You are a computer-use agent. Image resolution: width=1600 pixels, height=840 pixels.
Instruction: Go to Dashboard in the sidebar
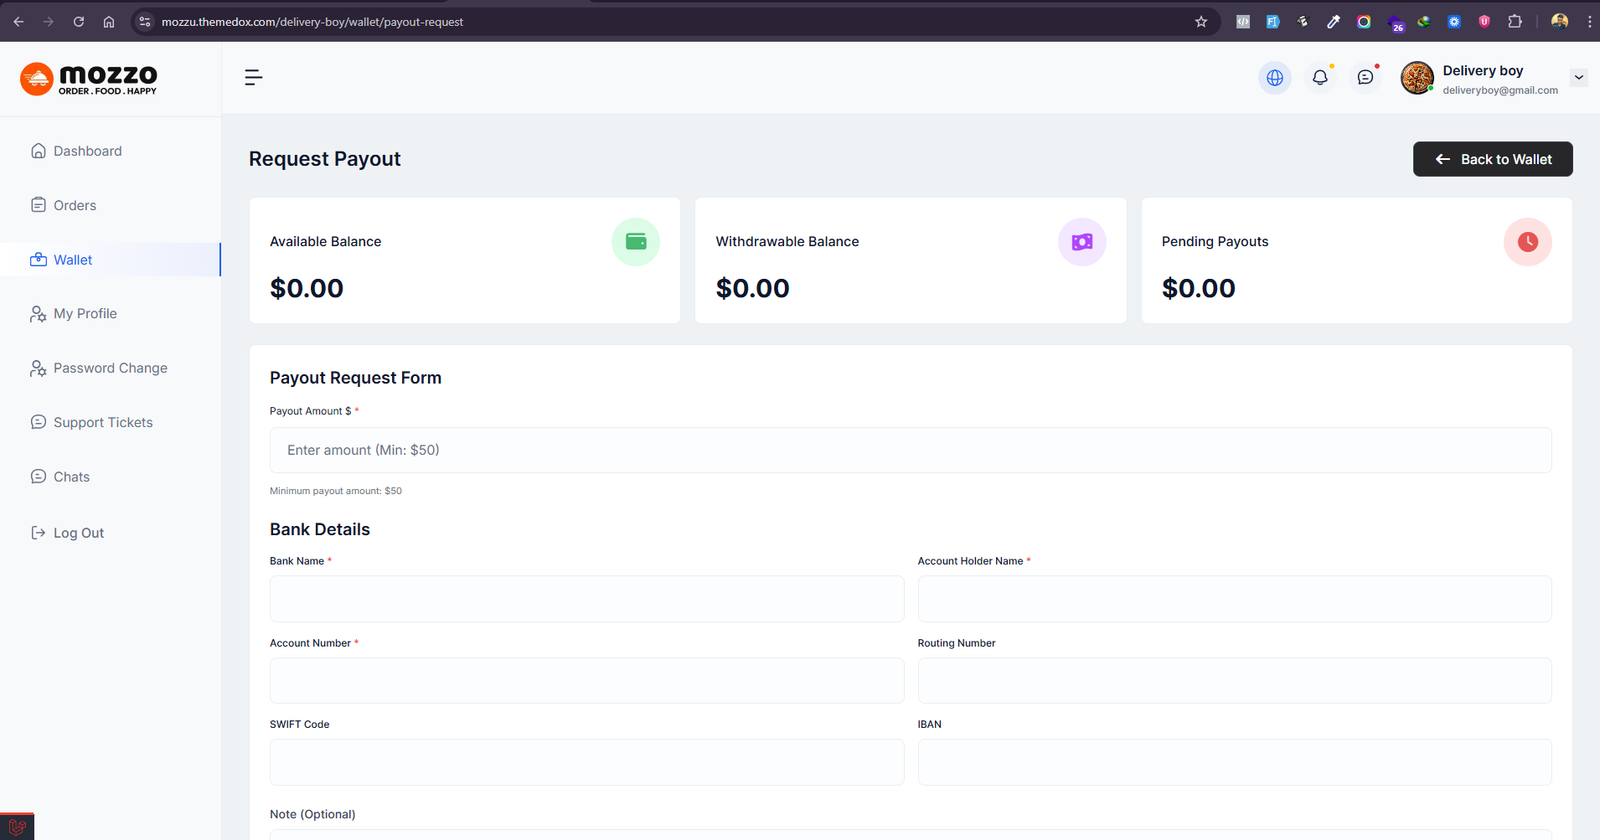[x=87, y=151]
